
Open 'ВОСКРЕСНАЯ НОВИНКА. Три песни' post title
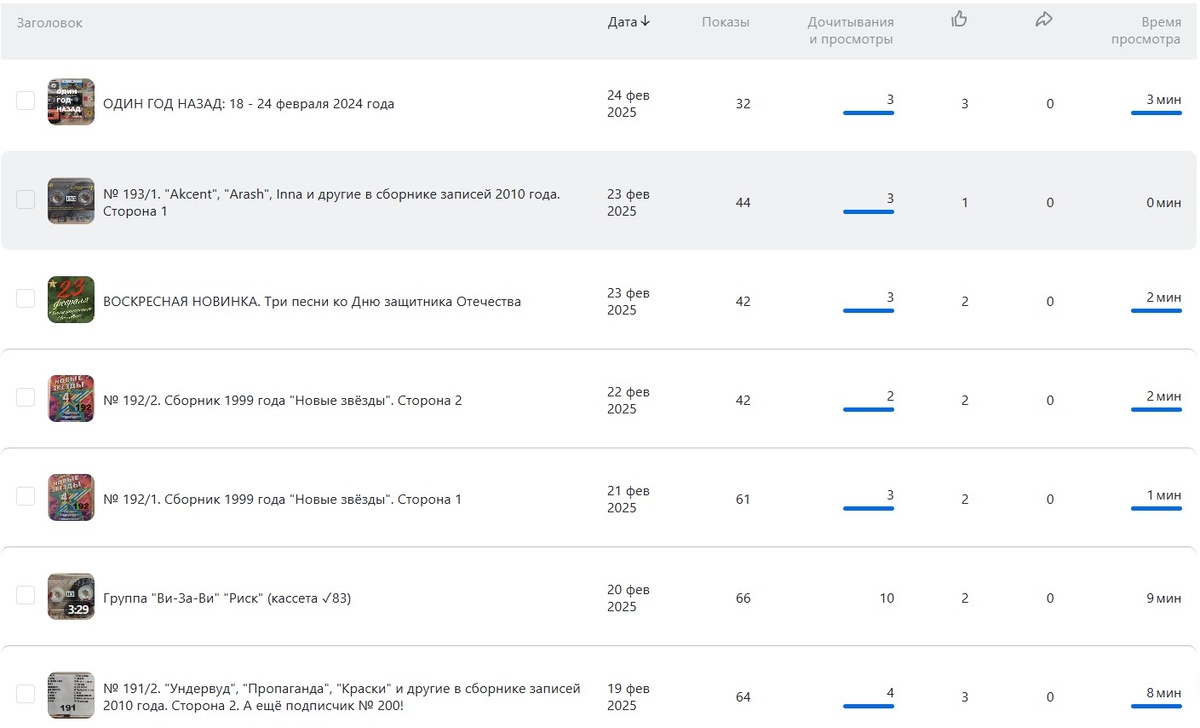pyautogui.click(x=312, y=301)
